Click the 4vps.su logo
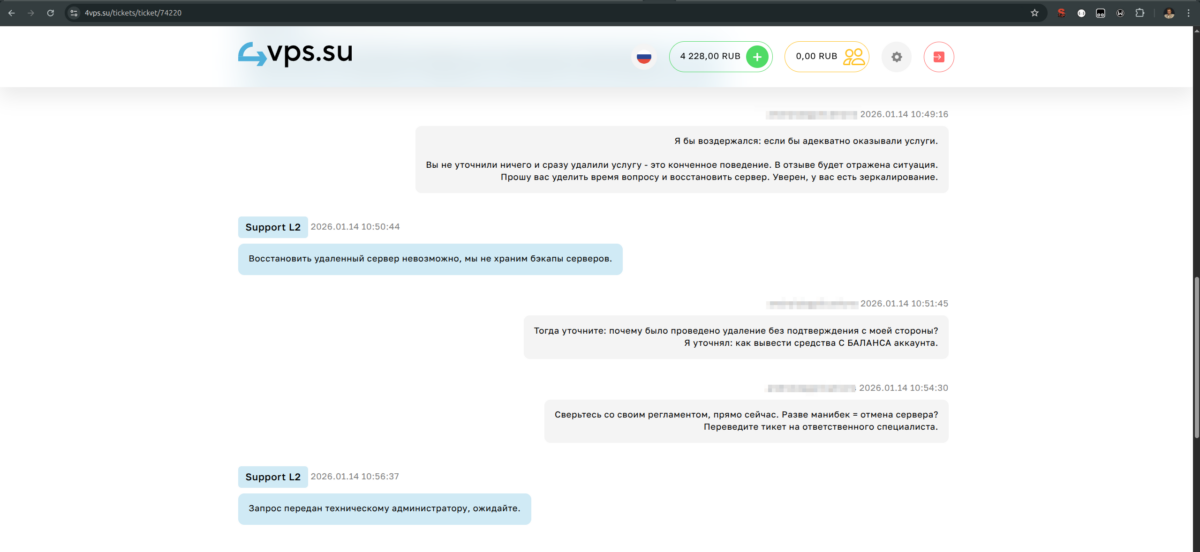This screenshot has width=1200, height=552. coord(295,52)
